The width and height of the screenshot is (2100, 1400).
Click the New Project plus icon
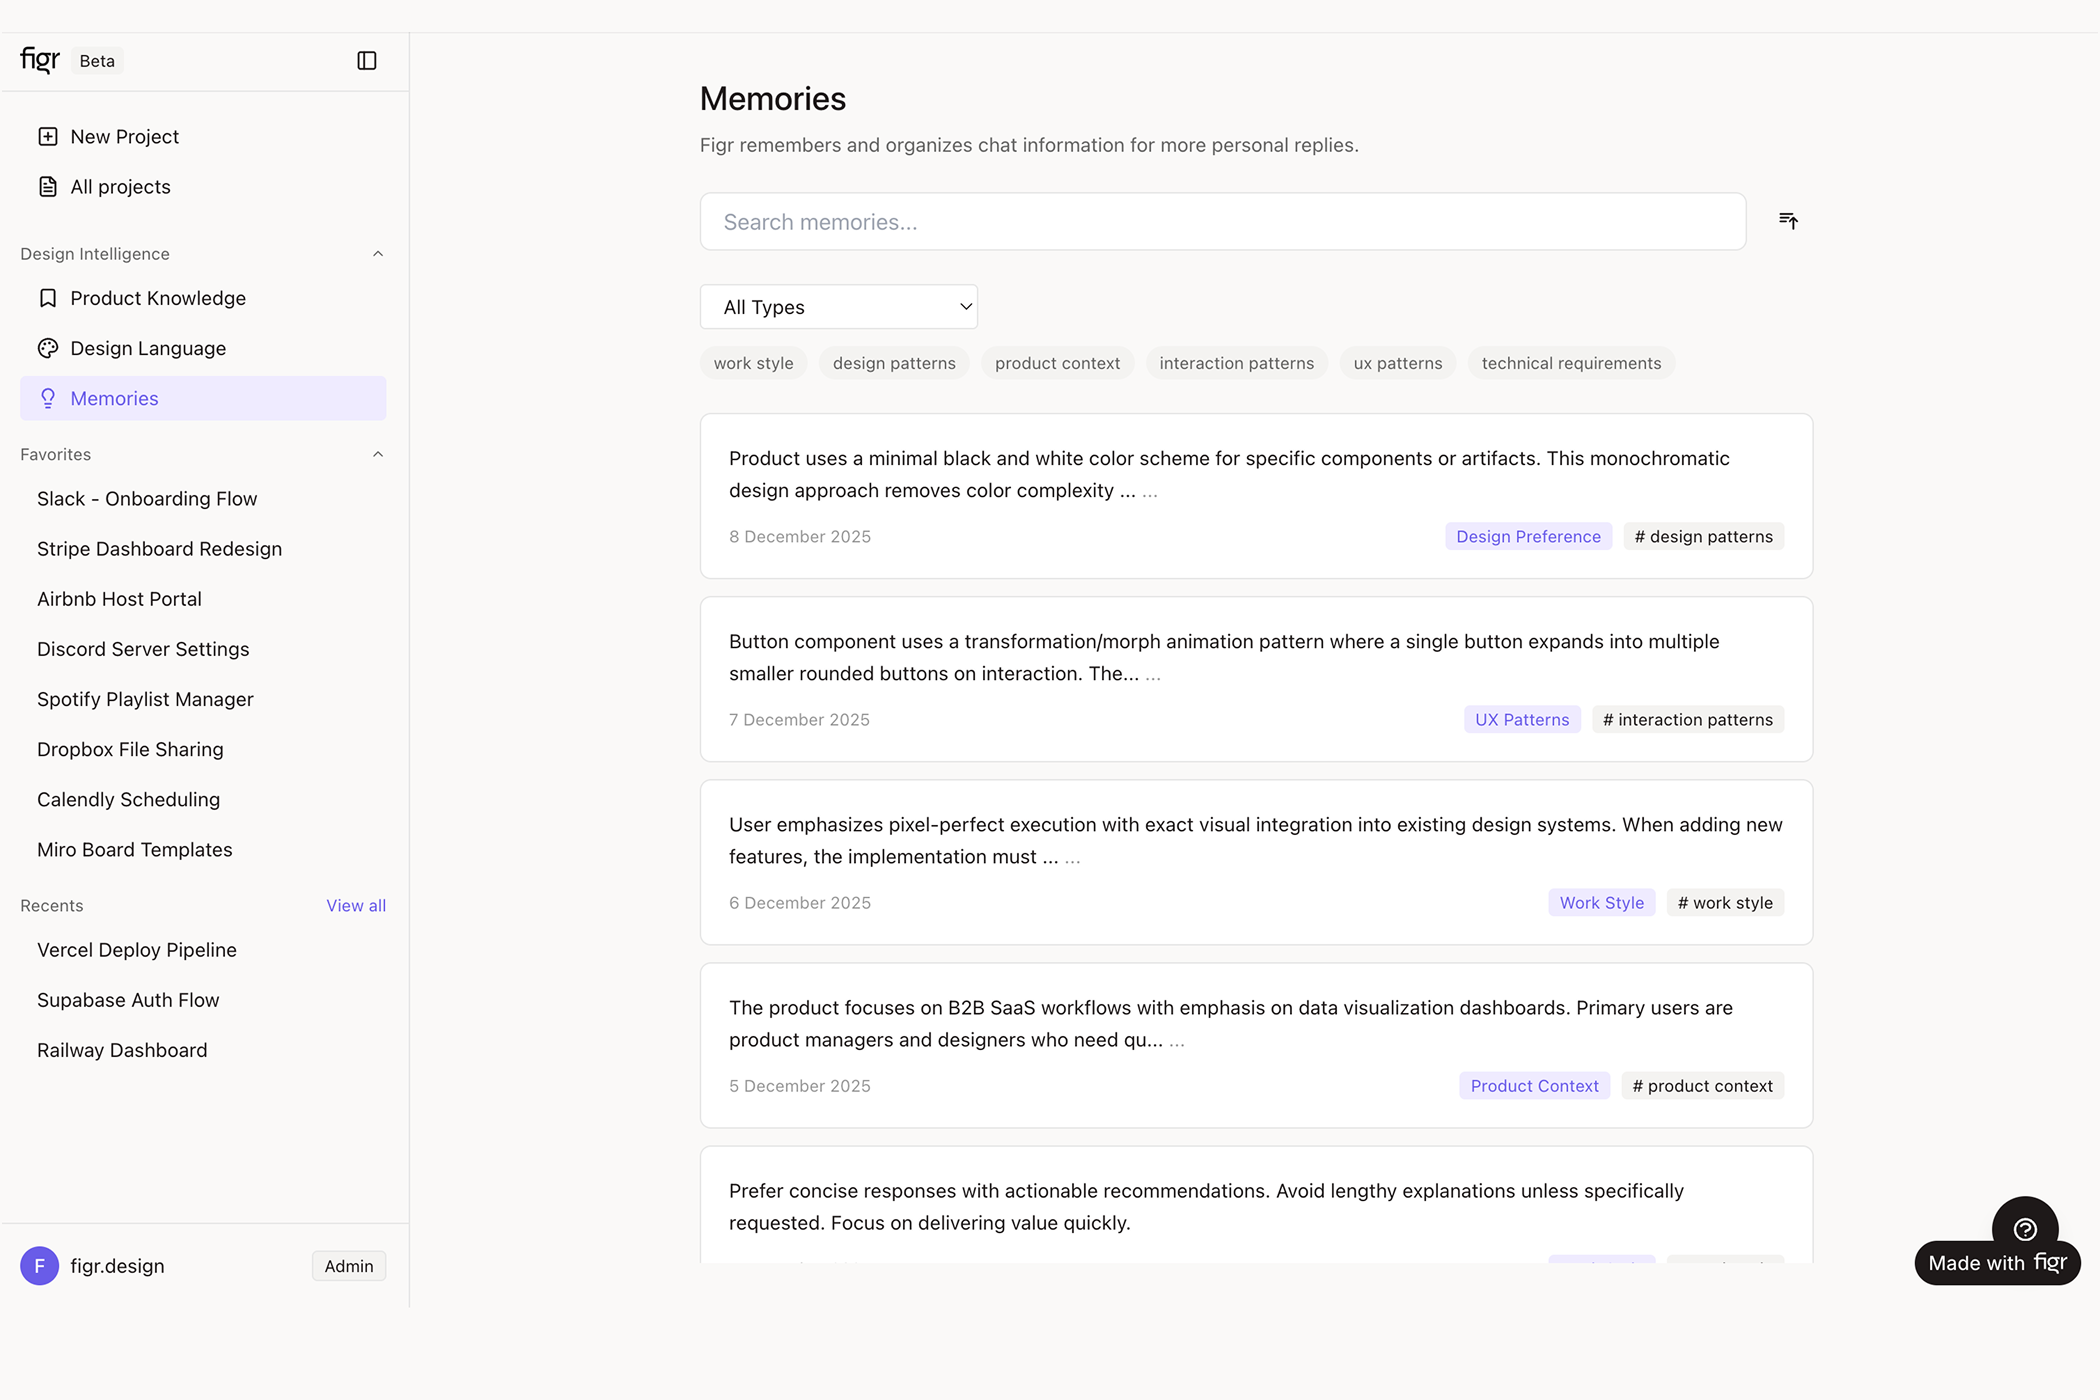[48, 136]
